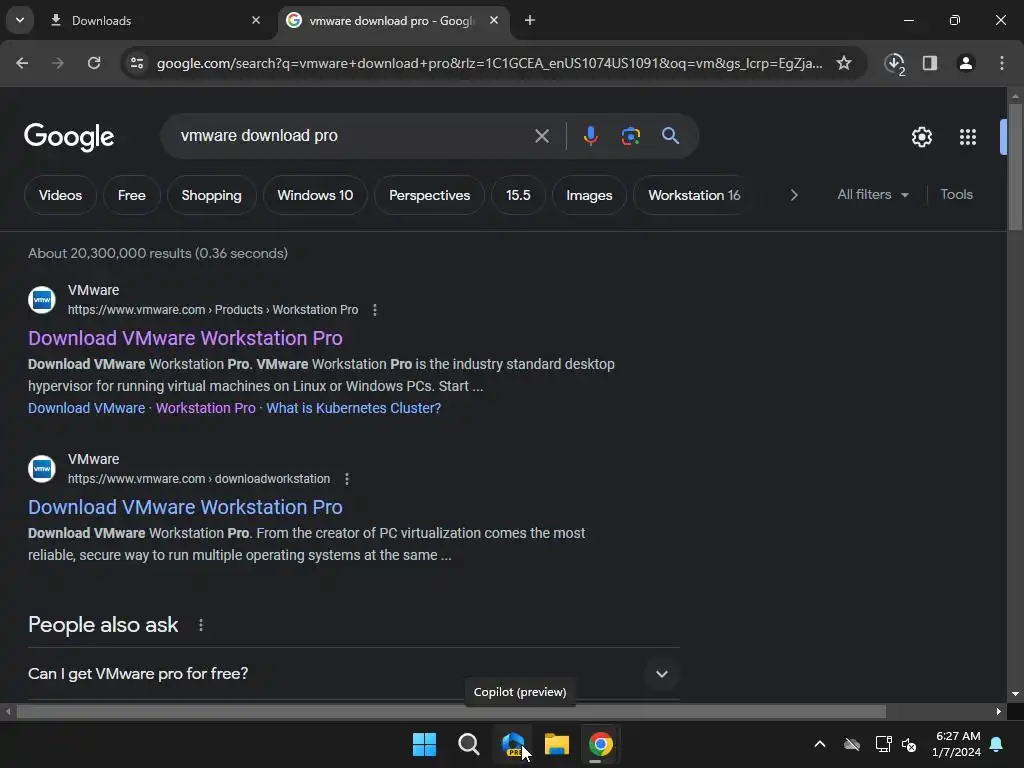Filter results by Shopping
Viewport: 1024px width, 768px height.
click(212, 195)
